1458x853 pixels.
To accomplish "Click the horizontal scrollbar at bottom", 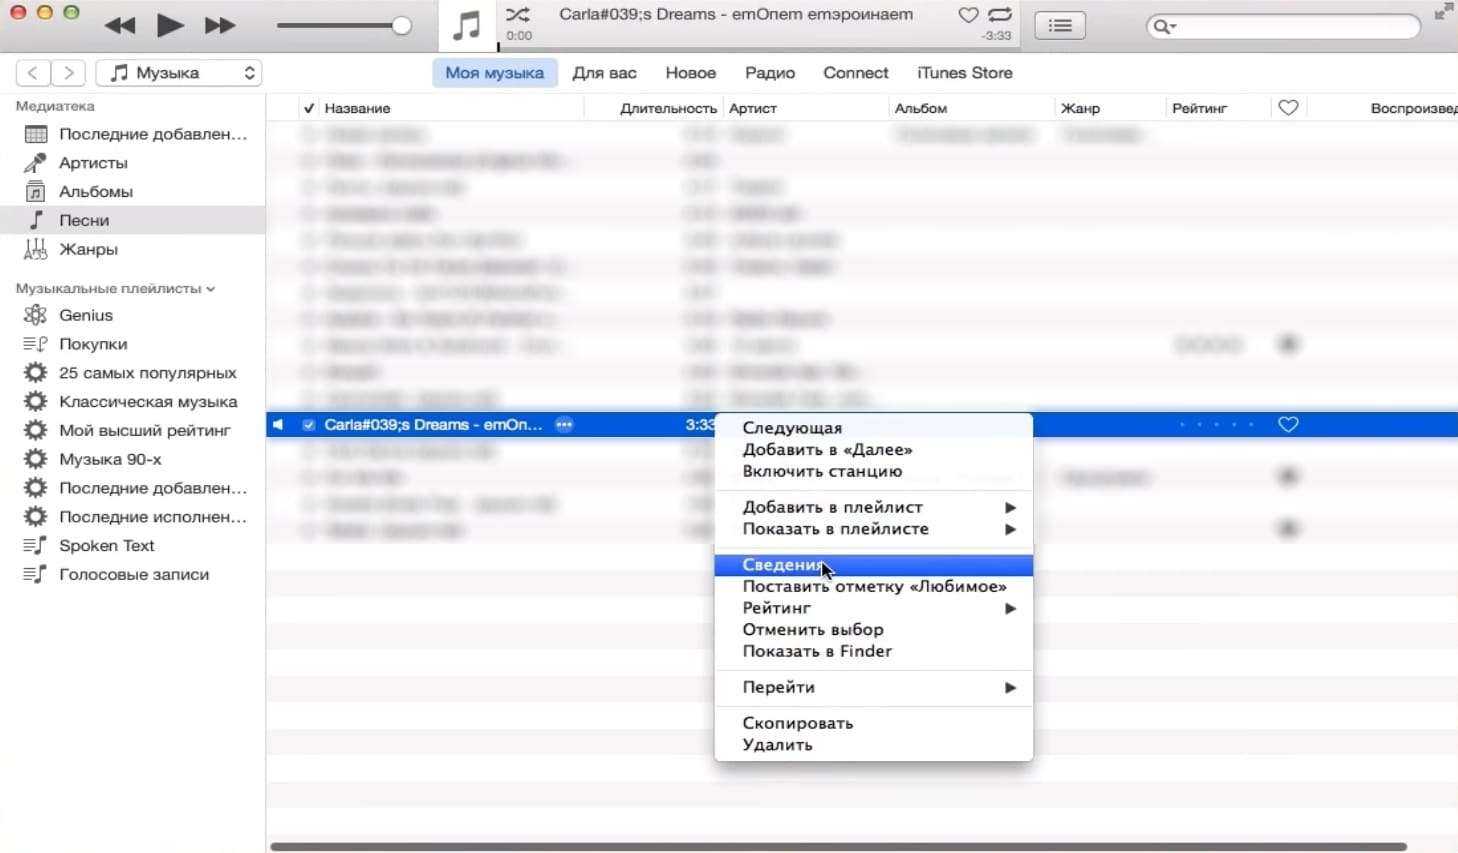I will point(838,847).
